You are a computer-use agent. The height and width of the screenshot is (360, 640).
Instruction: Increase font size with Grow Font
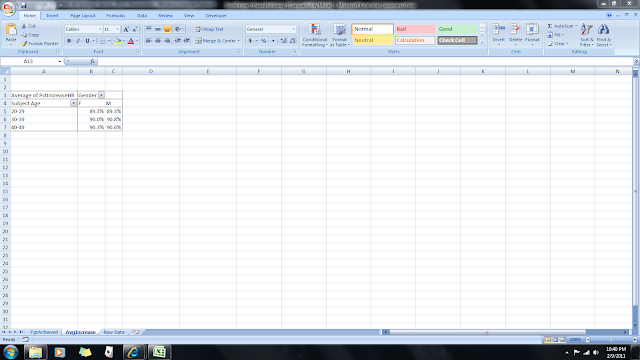pos(126,29)
